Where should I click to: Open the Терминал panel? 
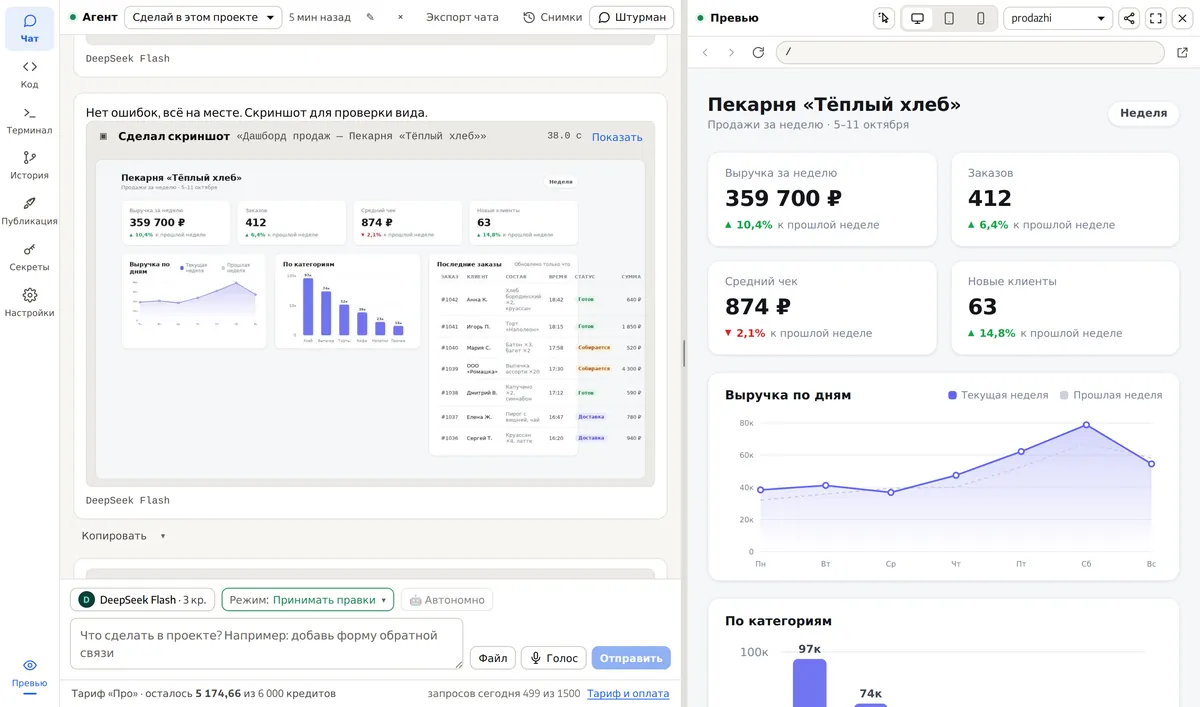pyautogui.click(x=30, y=120)
